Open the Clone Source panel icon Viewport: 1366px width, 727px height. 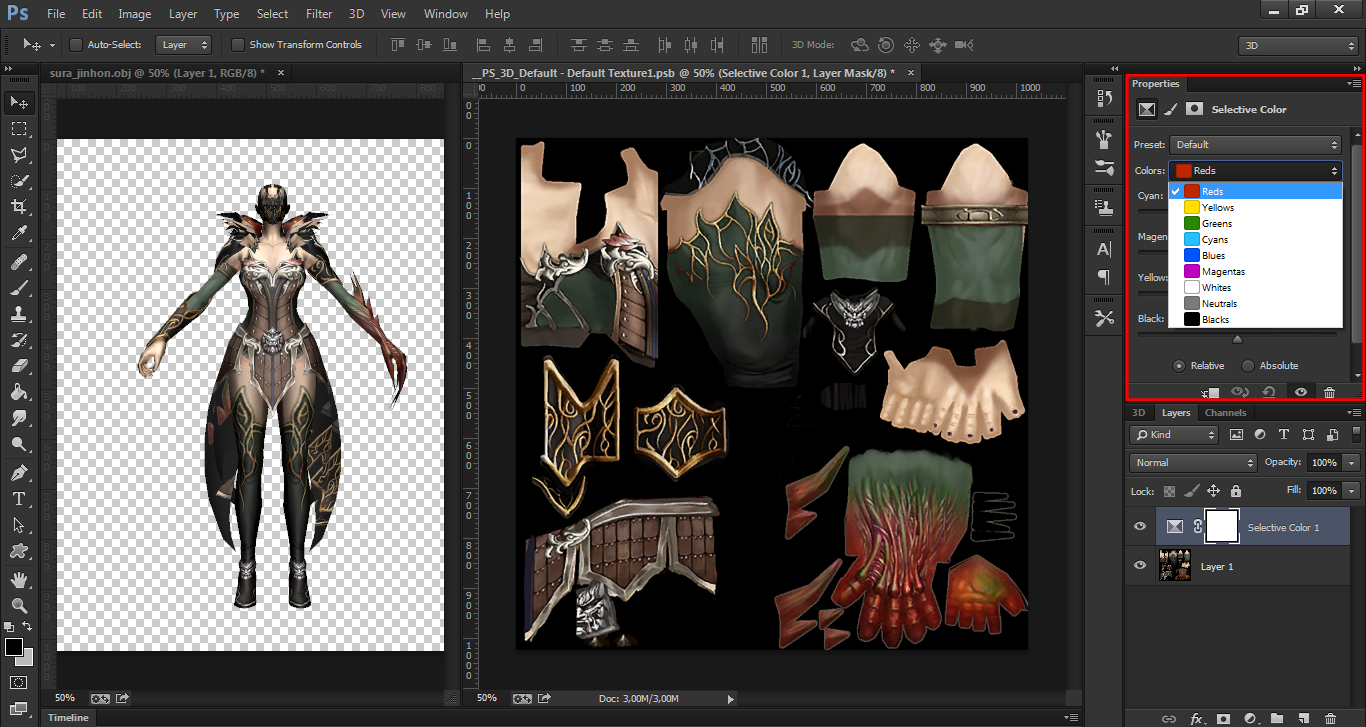pos(1104,208)
